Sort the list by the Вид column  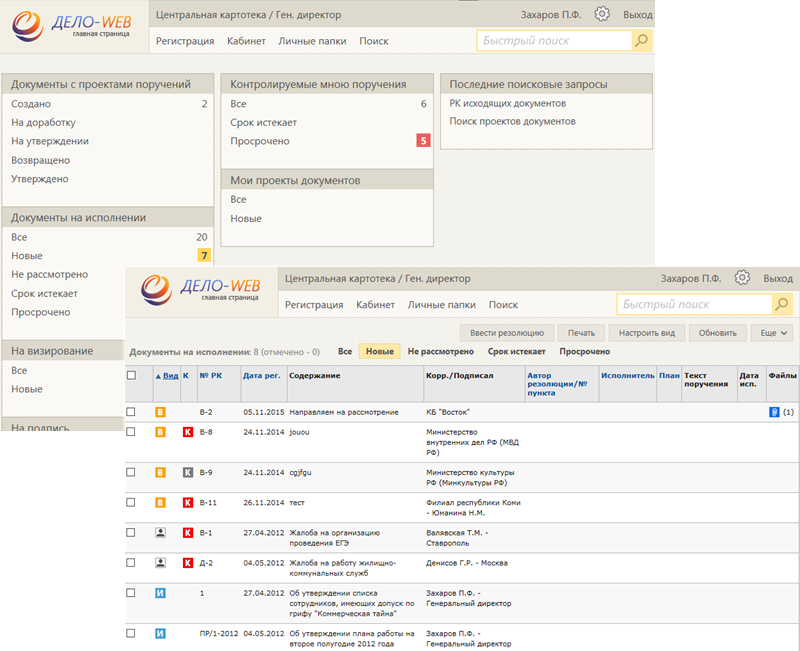pyautogui.click(x=170, y=376)
